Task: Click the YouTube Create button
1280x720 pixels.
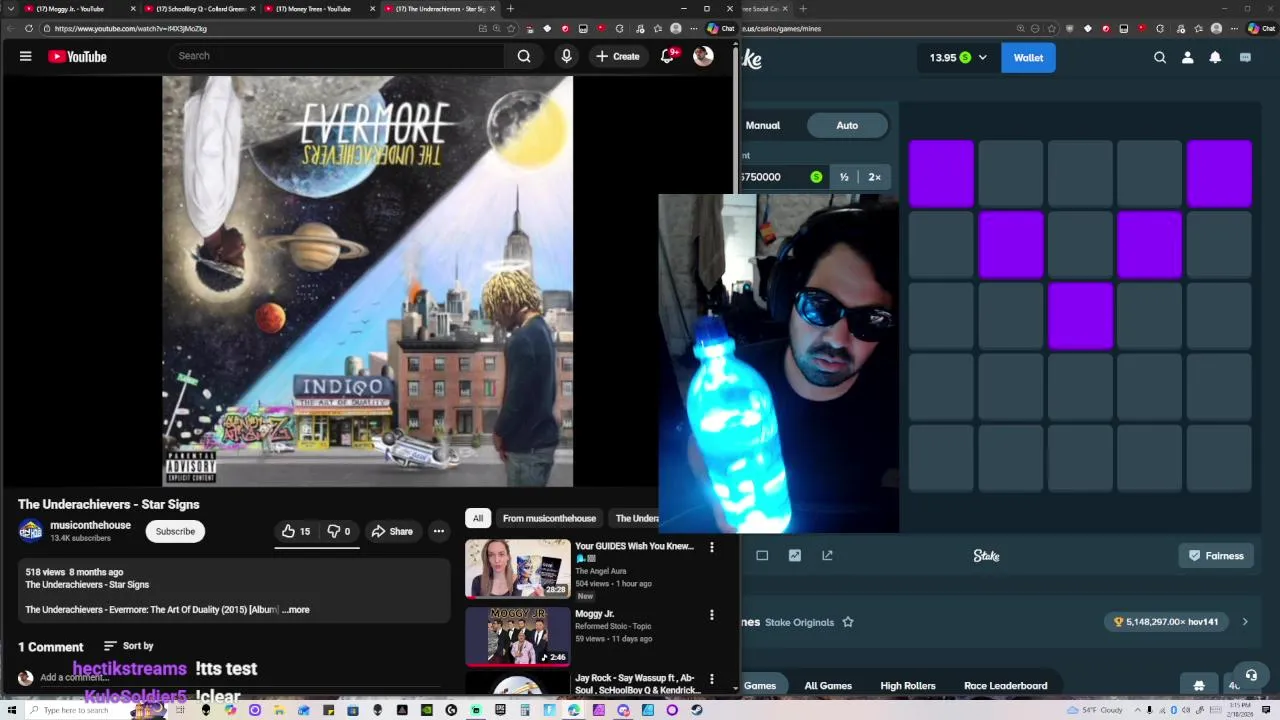Action: pos(618,56)
